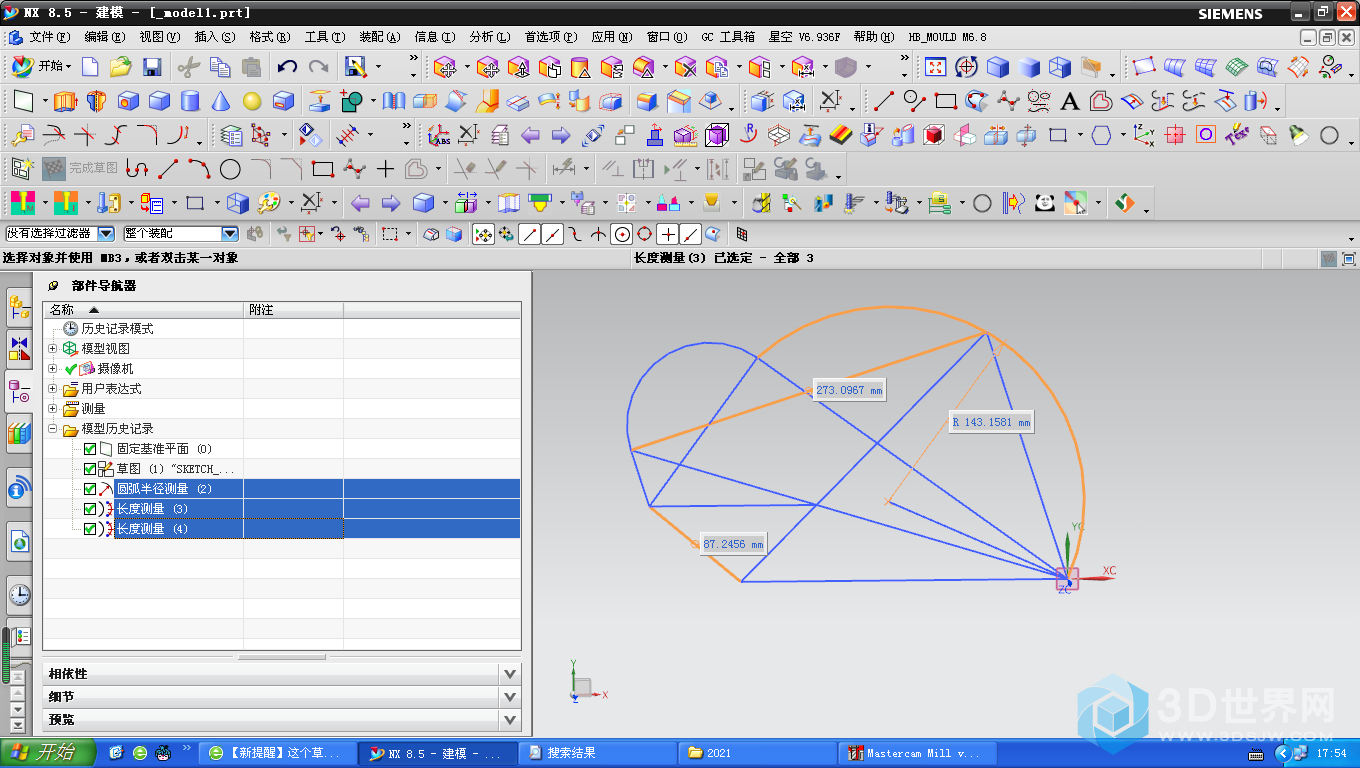The image size is (1360, 768).
Task: Uncheck the 长度测量 (4) checkbox
Action: click(90, 529)
